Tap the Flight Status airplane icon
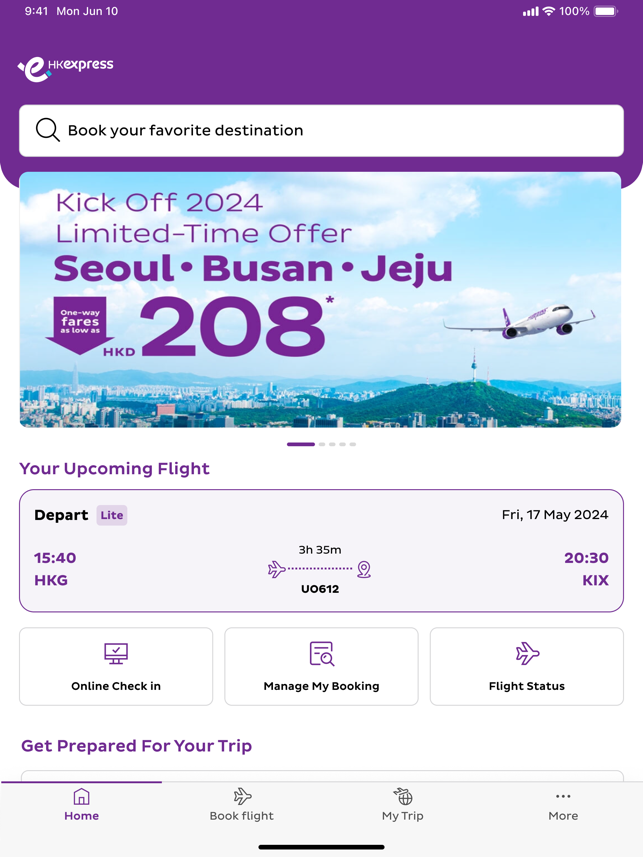 pos(527,653)
